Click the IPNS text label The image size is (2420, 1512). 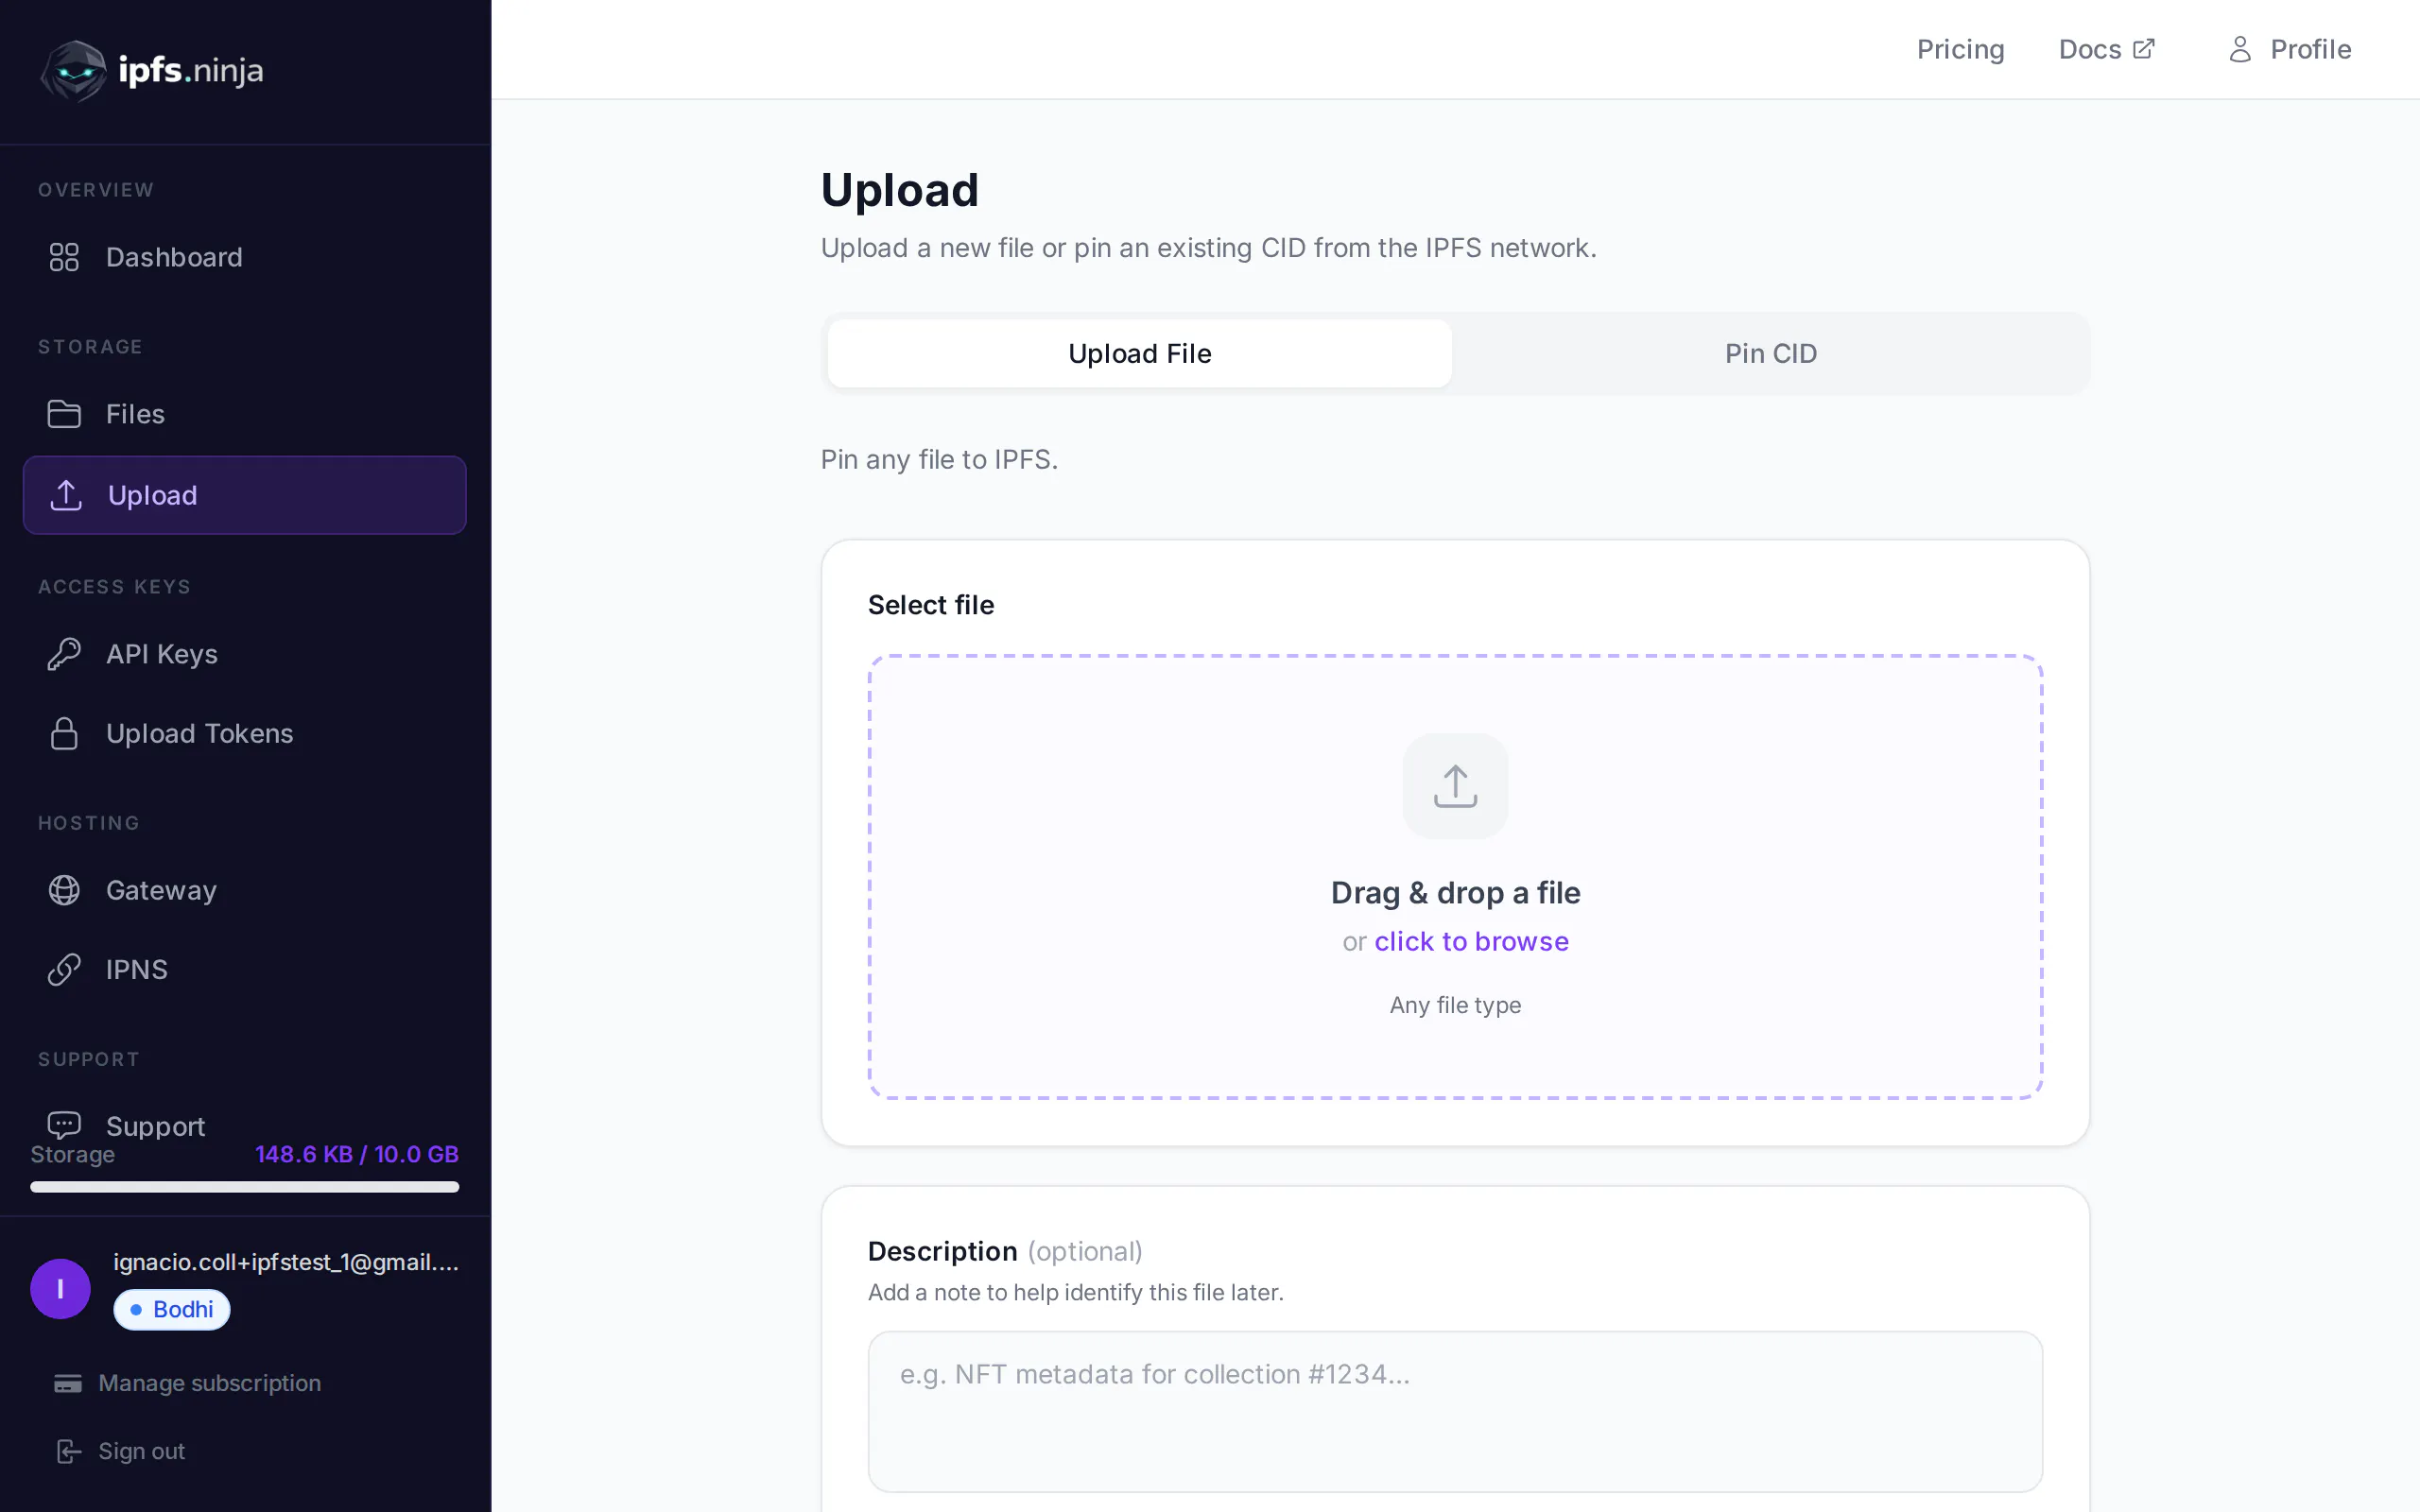click(137, 969)
